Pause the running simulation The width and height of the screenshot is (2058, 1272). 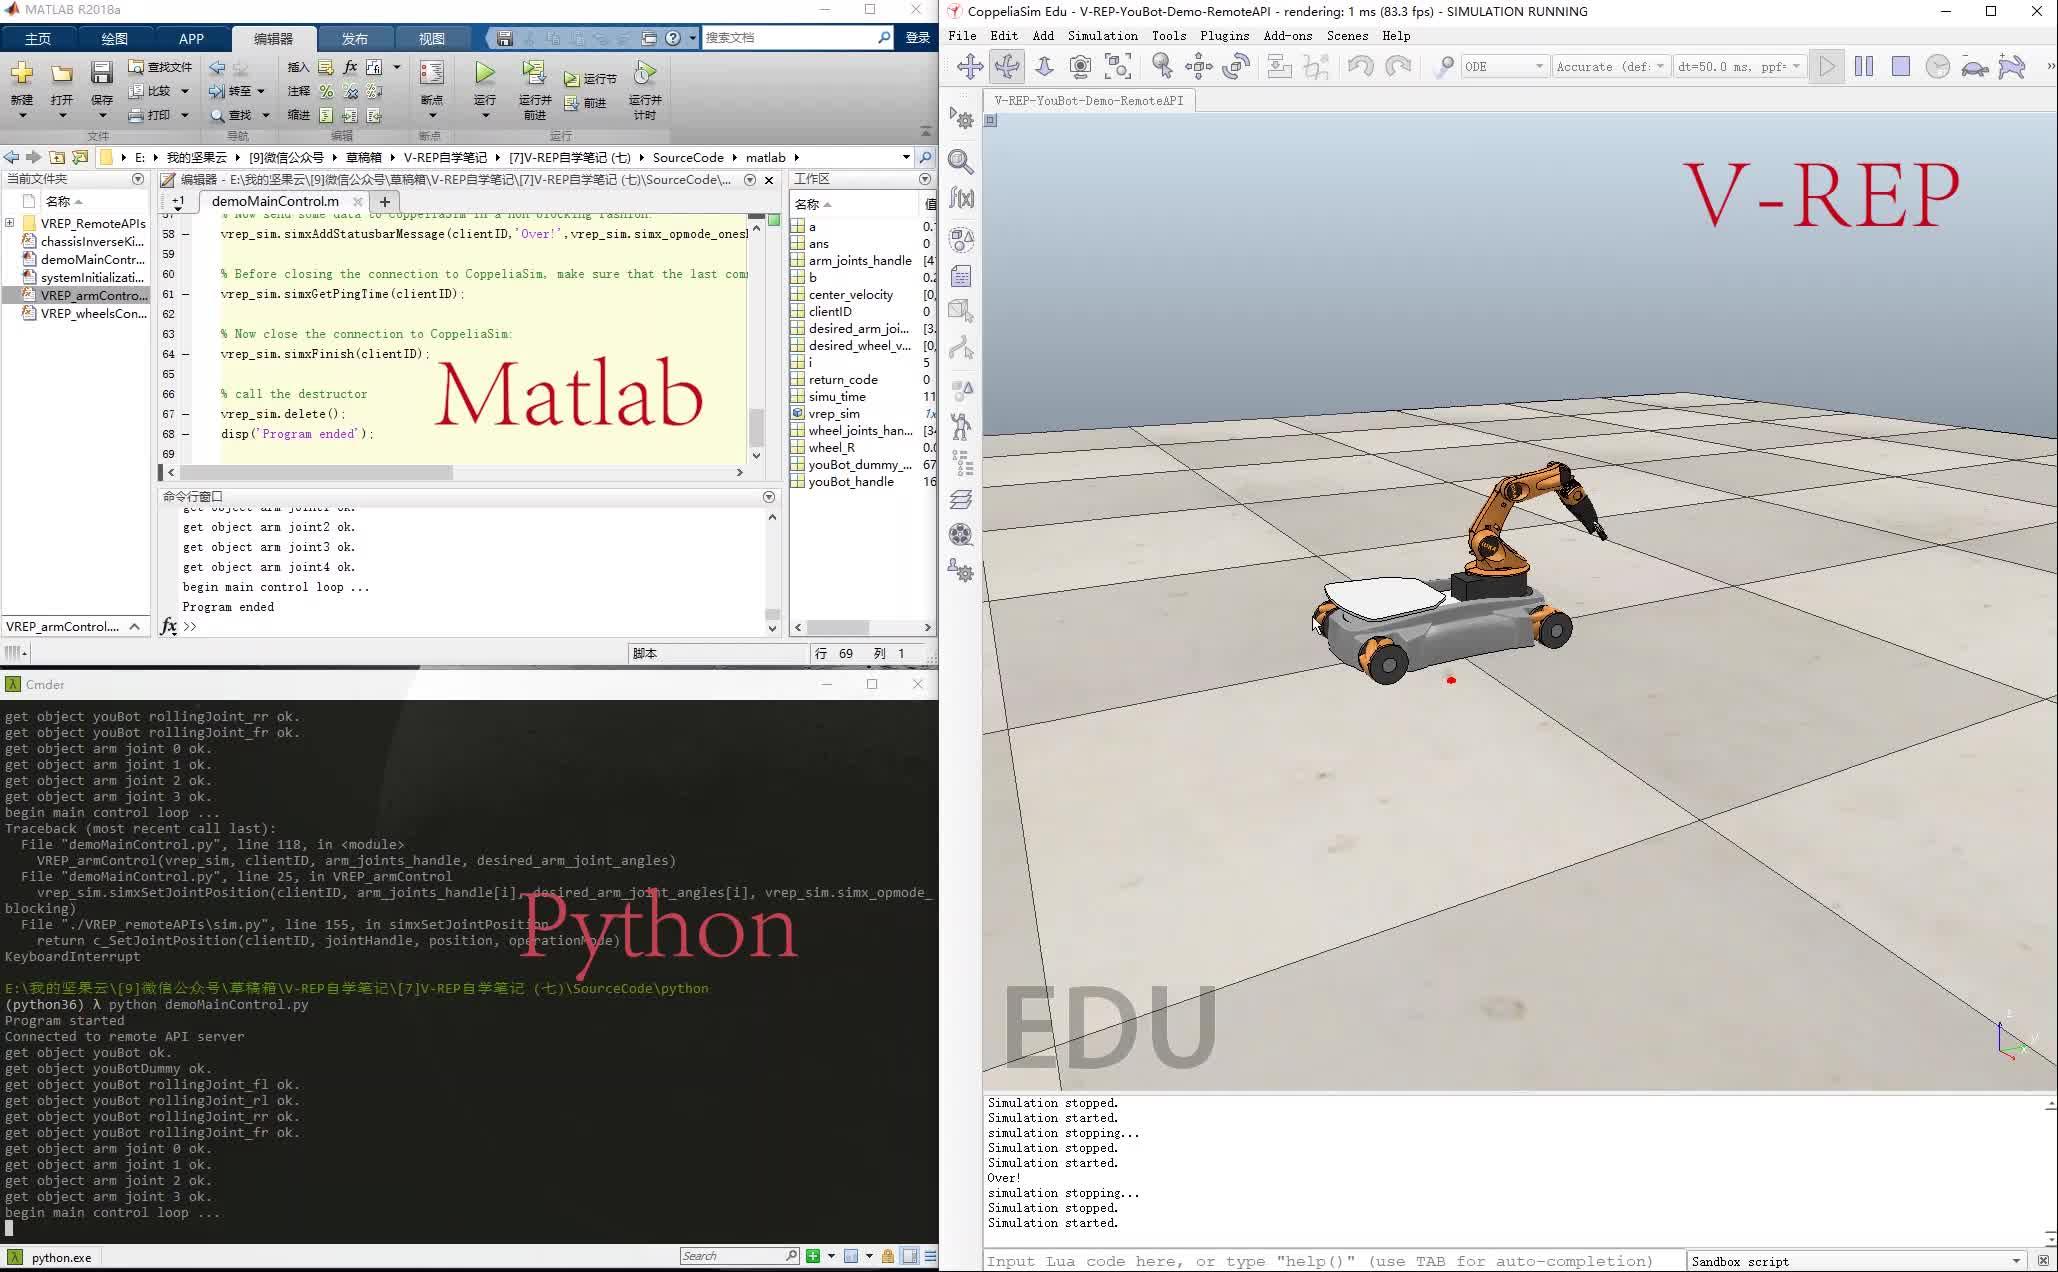click(x=1864, y=66)
